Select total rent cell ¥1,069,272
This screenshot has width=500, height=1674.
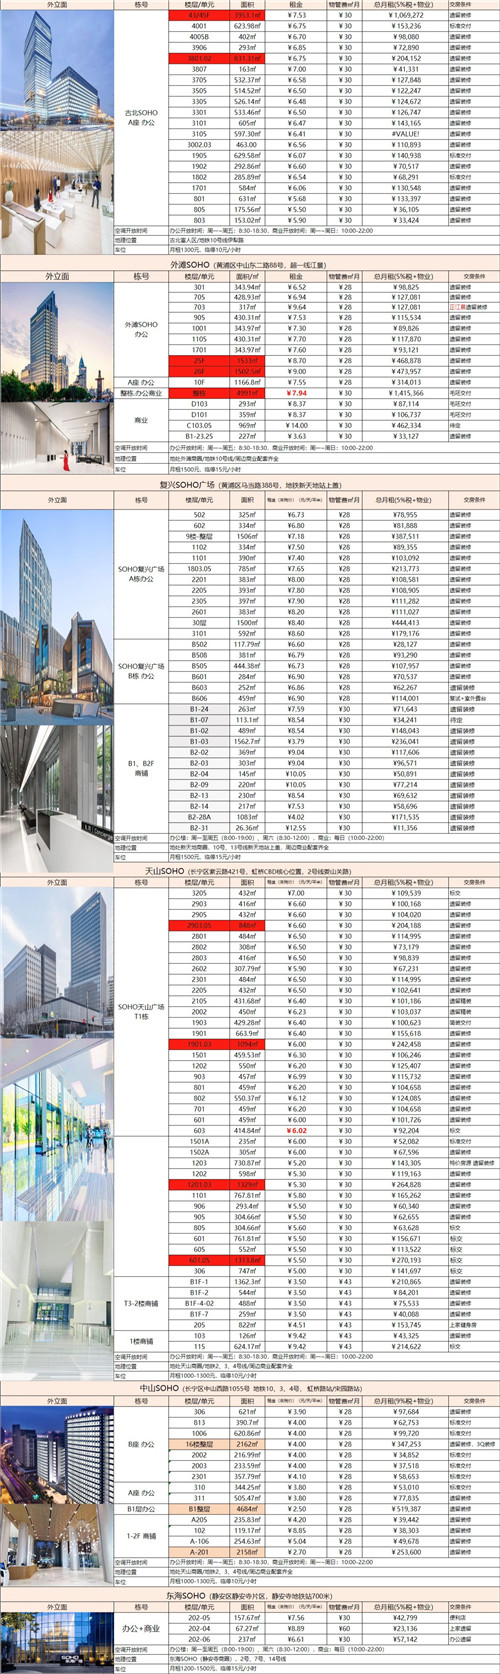[x=407, y=16]
